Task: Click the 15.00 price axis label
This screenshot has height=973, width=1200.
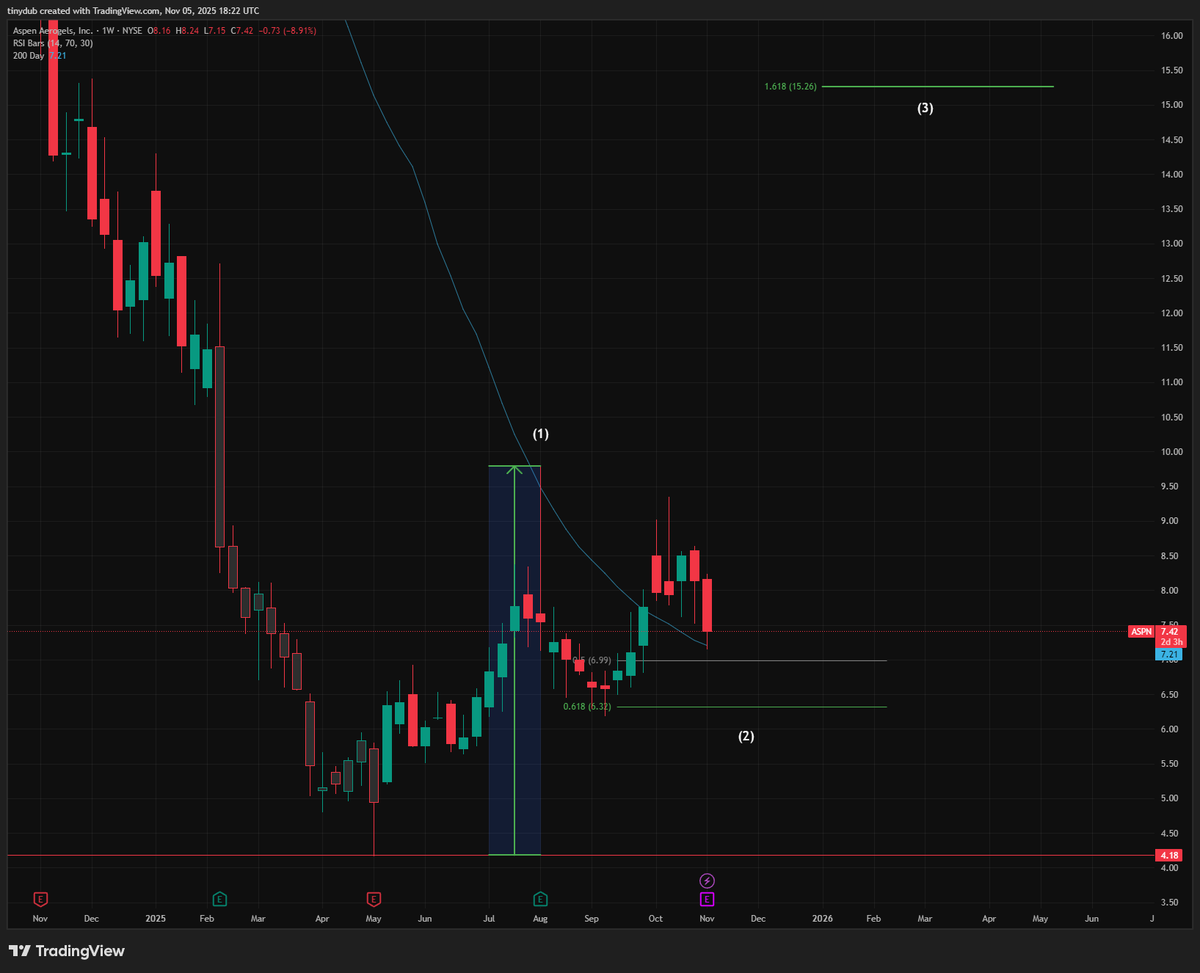Action: coord(1171,105)
